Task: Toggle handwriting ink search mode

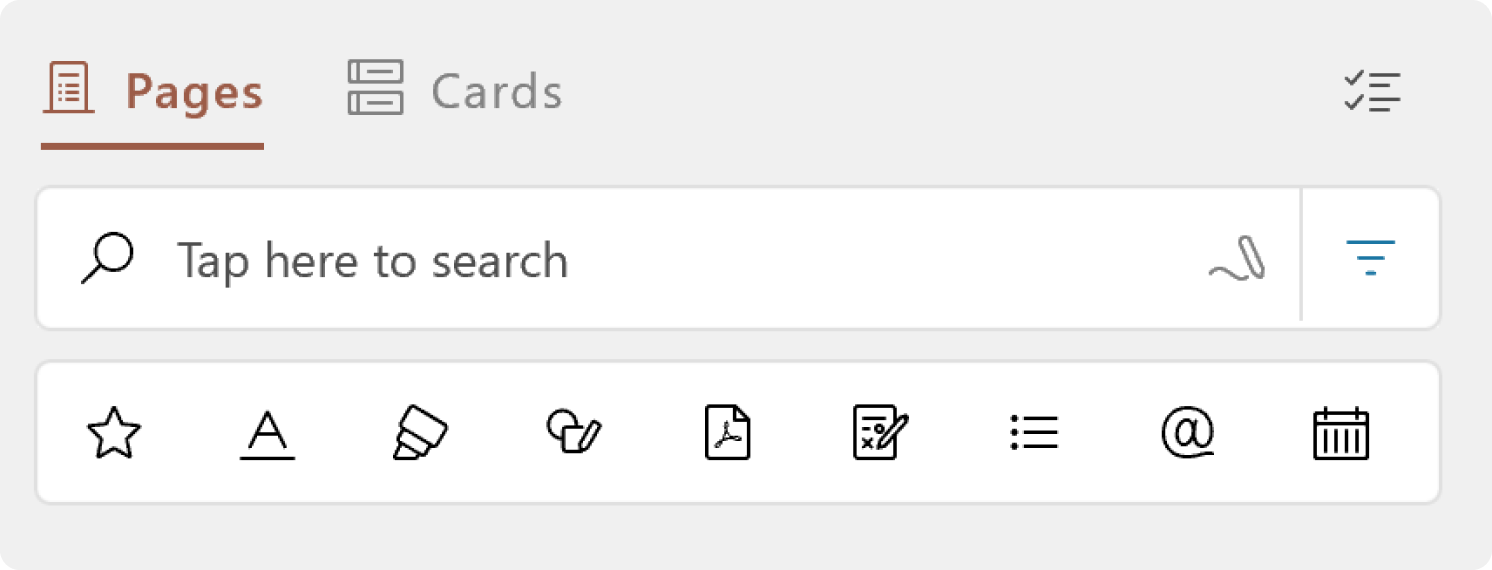Action: (x=1238, y=259)
